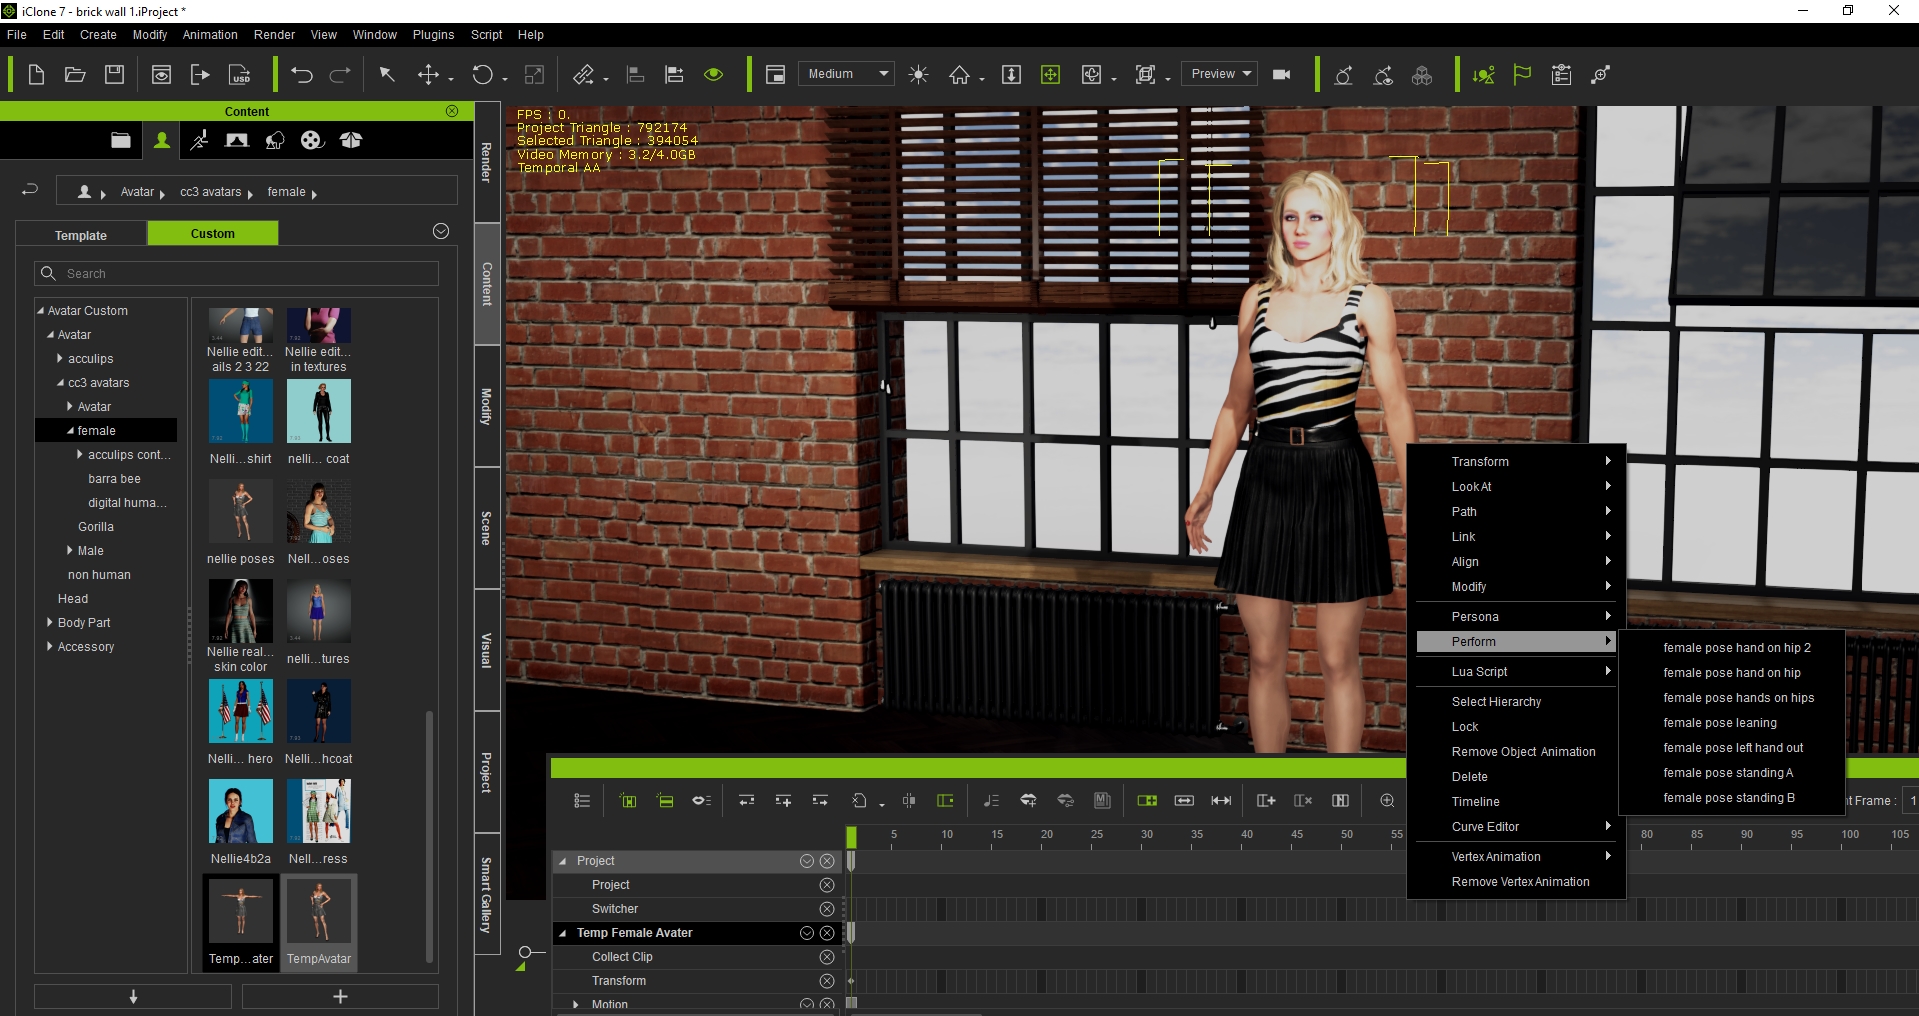Collapse the Temp Female Avater track
The width and height of the screenshot is (1919, 1016).
pyautogui.click(x=562, y=933)
